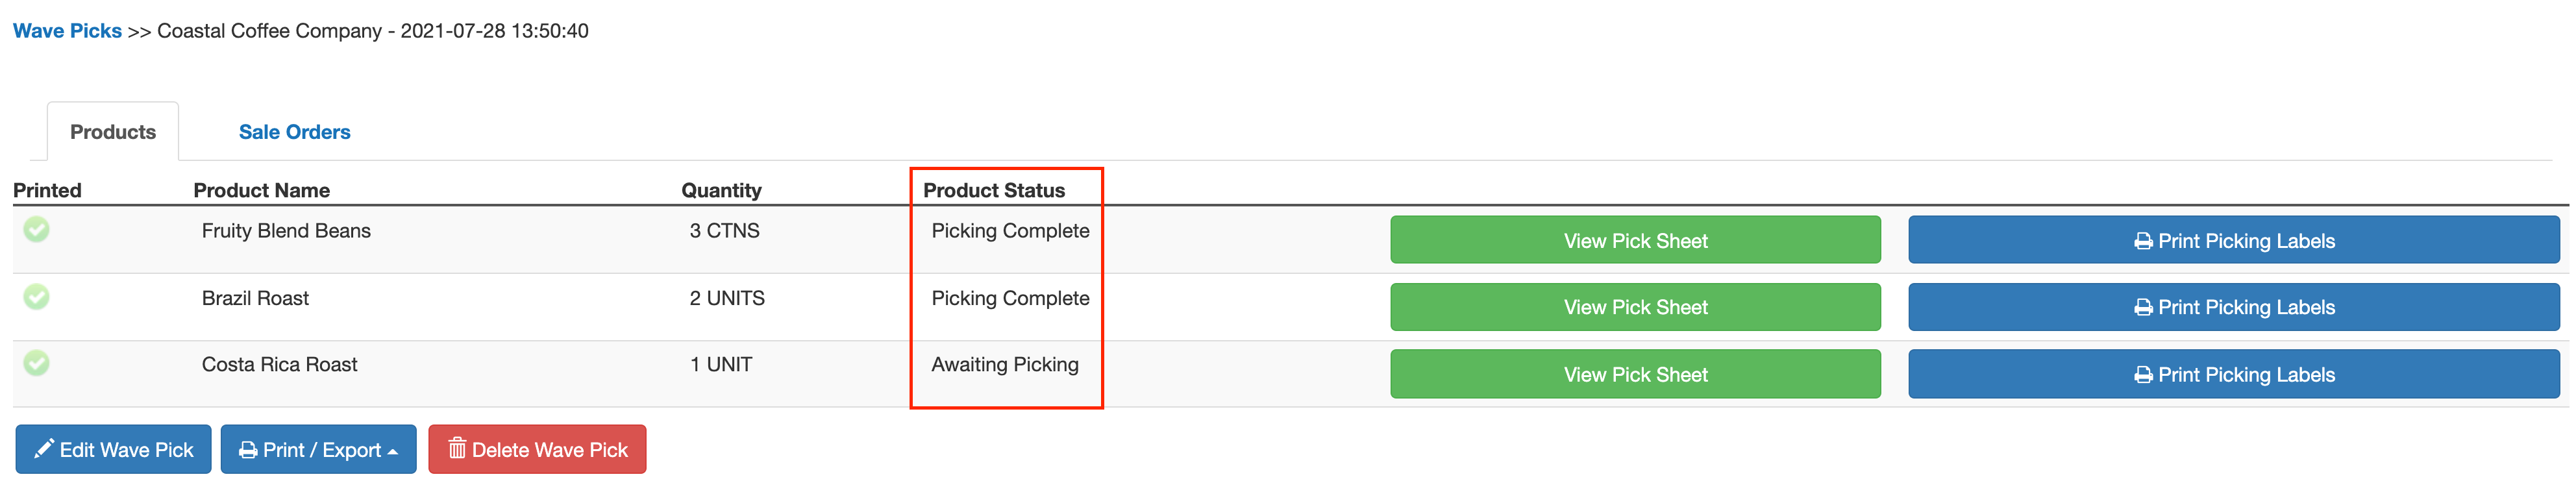Click the Product Name column header

261,190
